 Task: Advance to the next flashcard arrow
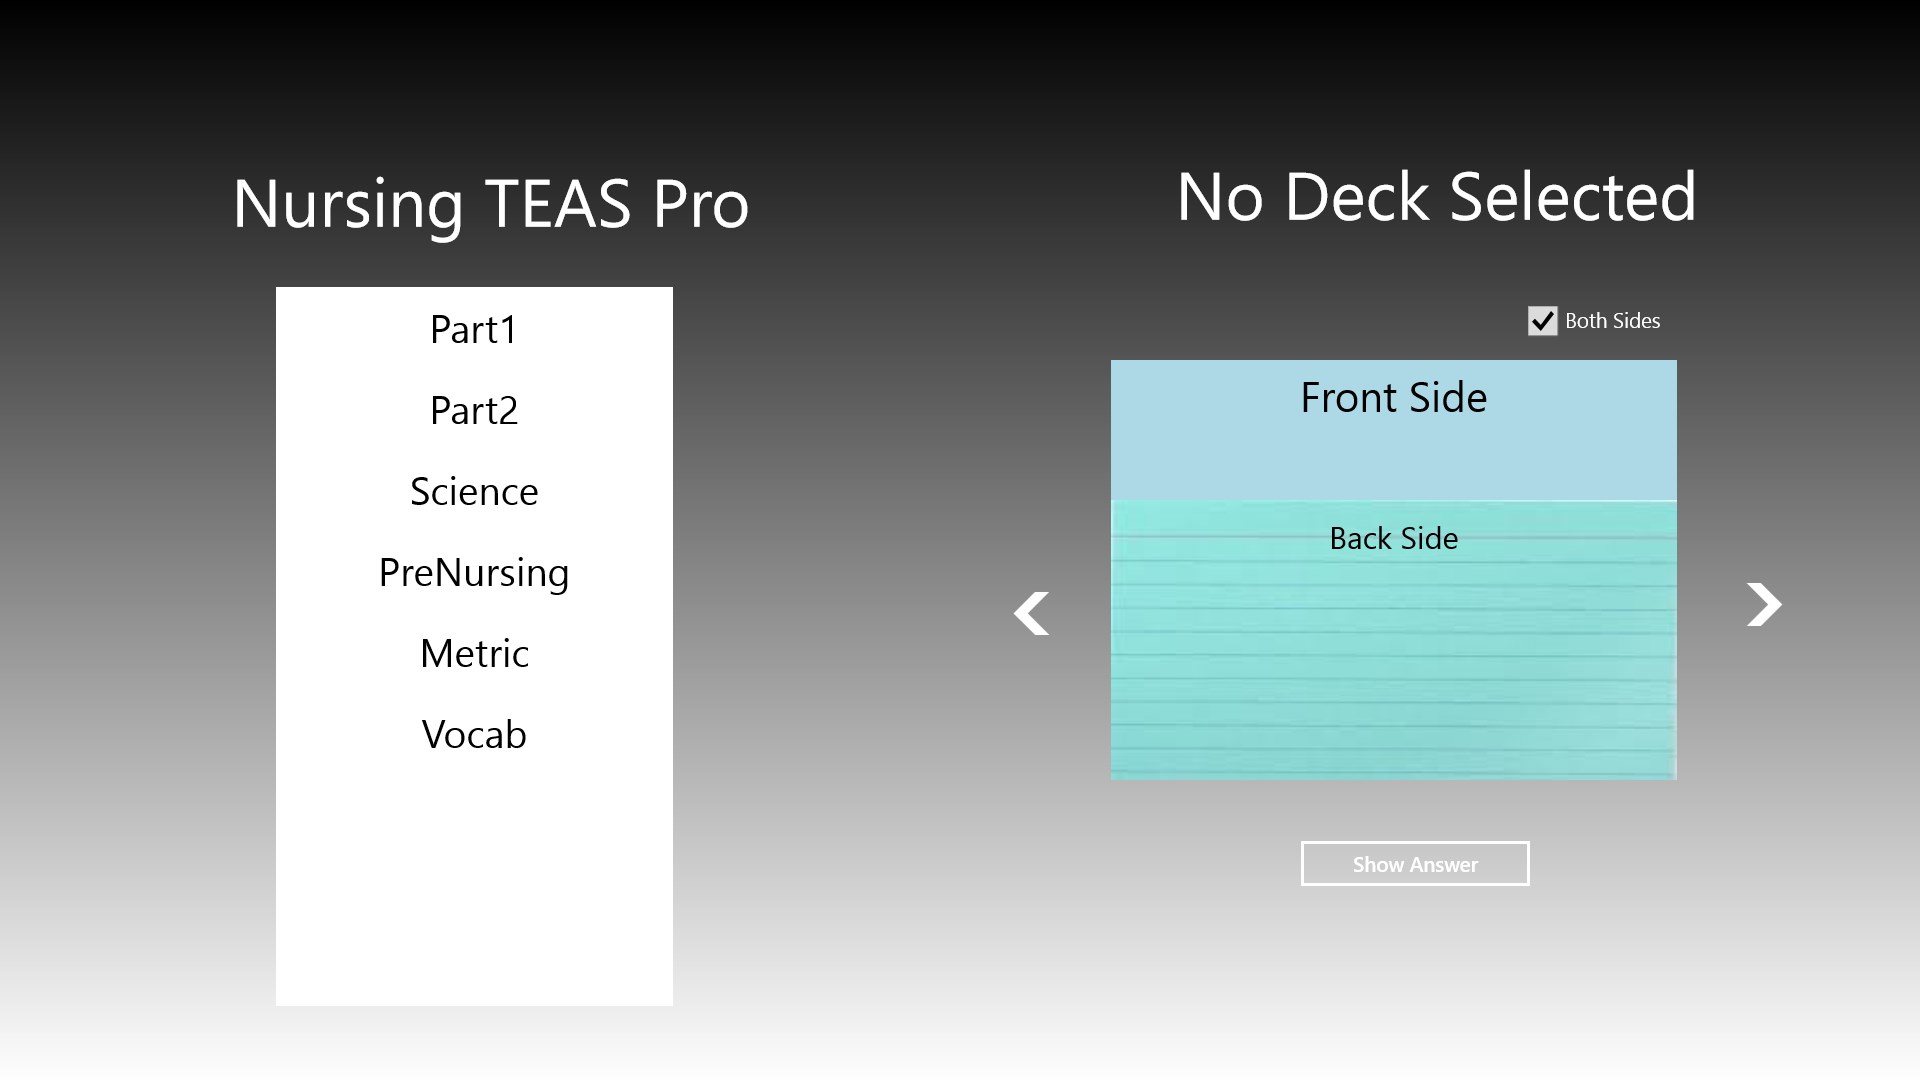[1764, 604]
